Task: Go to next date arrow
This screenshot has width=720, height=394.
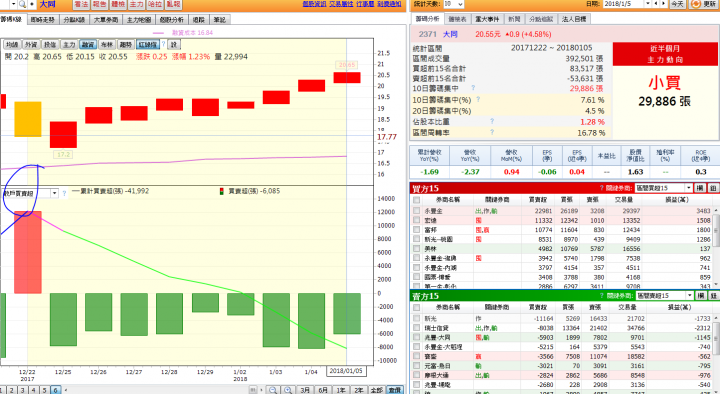Action: pos(663,4)
